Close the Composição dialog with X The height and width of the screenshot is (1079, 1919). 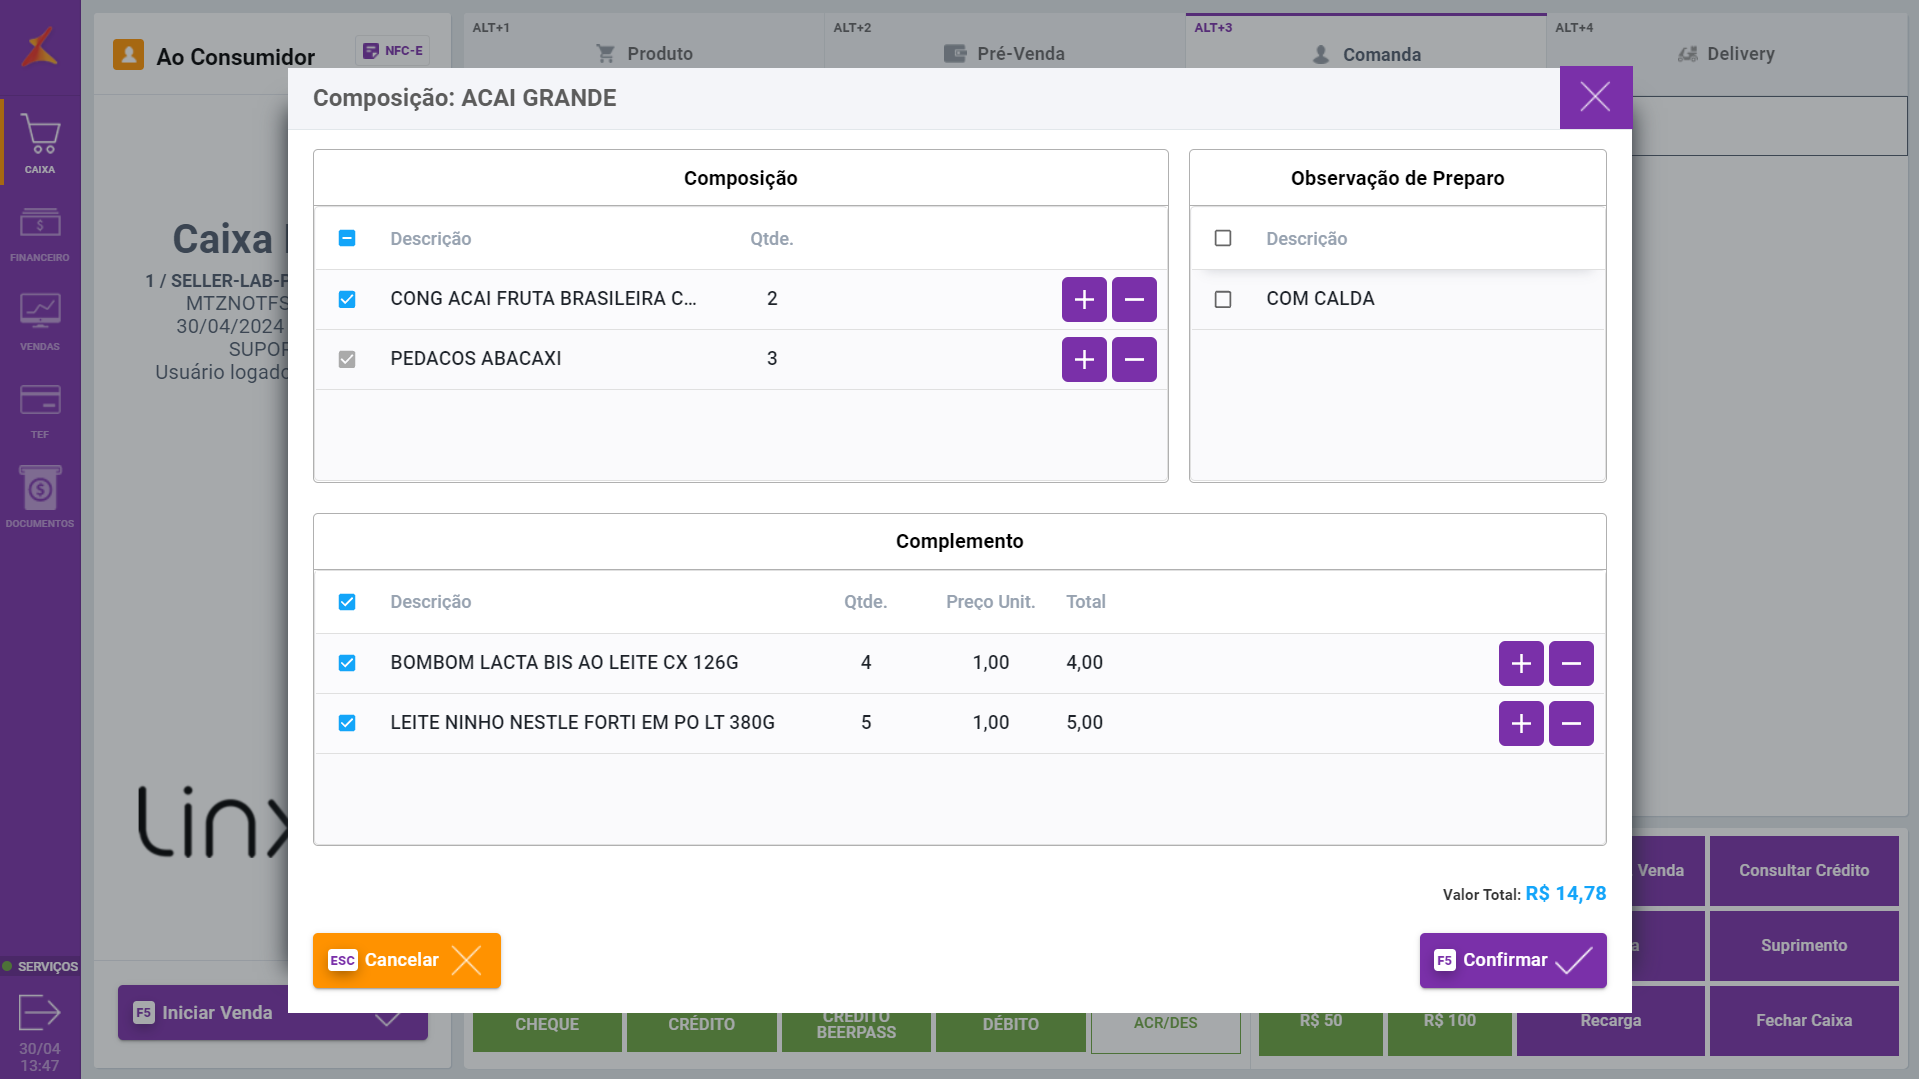pos(1595,98)
